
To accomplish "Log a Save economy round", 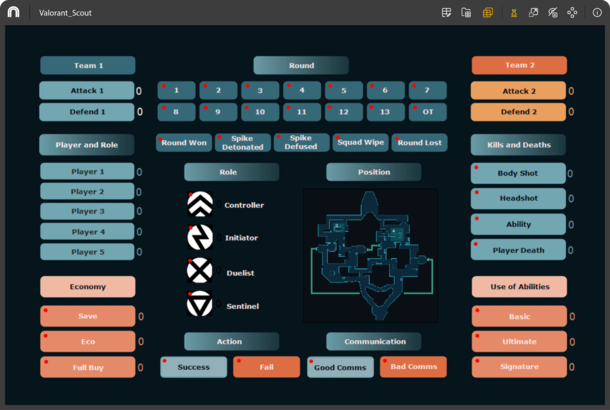I will tap(88, 316).
